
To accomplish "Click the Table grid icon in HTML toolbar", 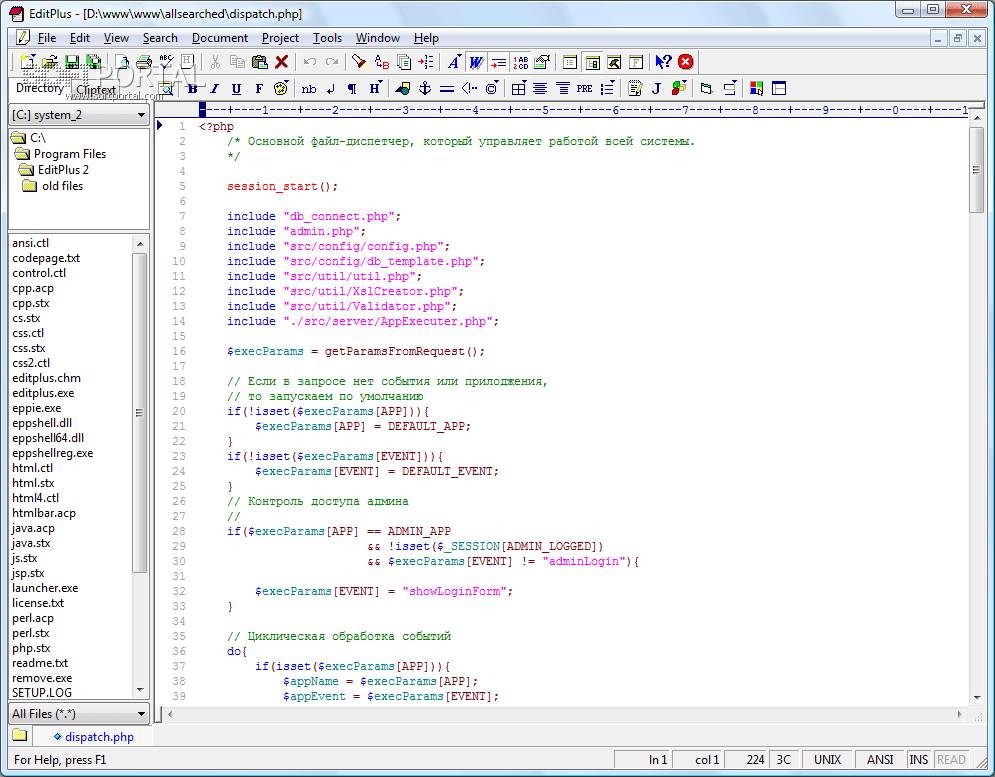I will 518,88.
